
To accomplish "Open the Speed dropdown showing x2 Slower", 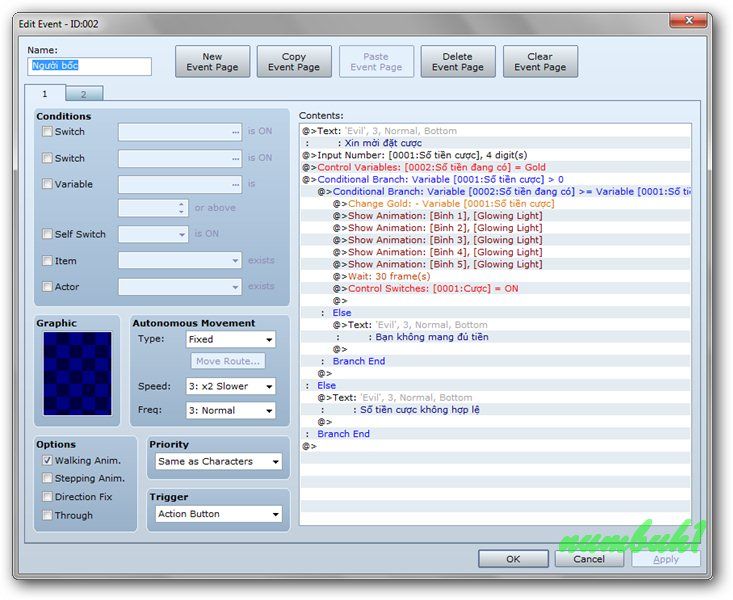I will pyautogui.click(x=230, y=386).
